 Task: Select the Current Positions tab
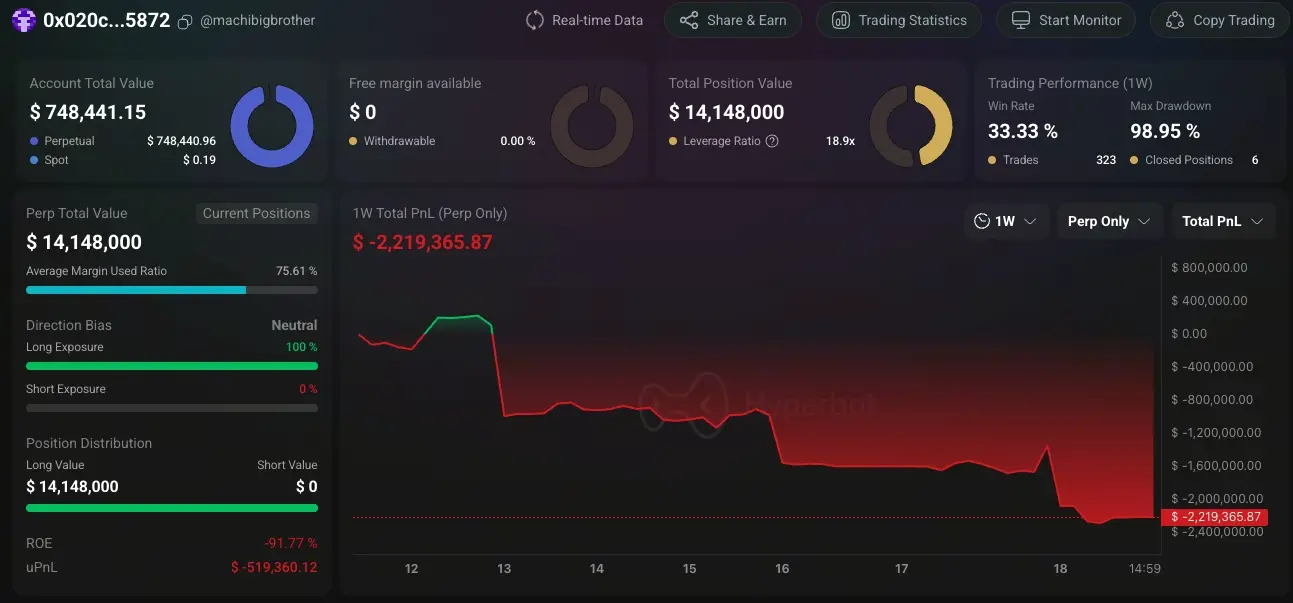[256, 213]
